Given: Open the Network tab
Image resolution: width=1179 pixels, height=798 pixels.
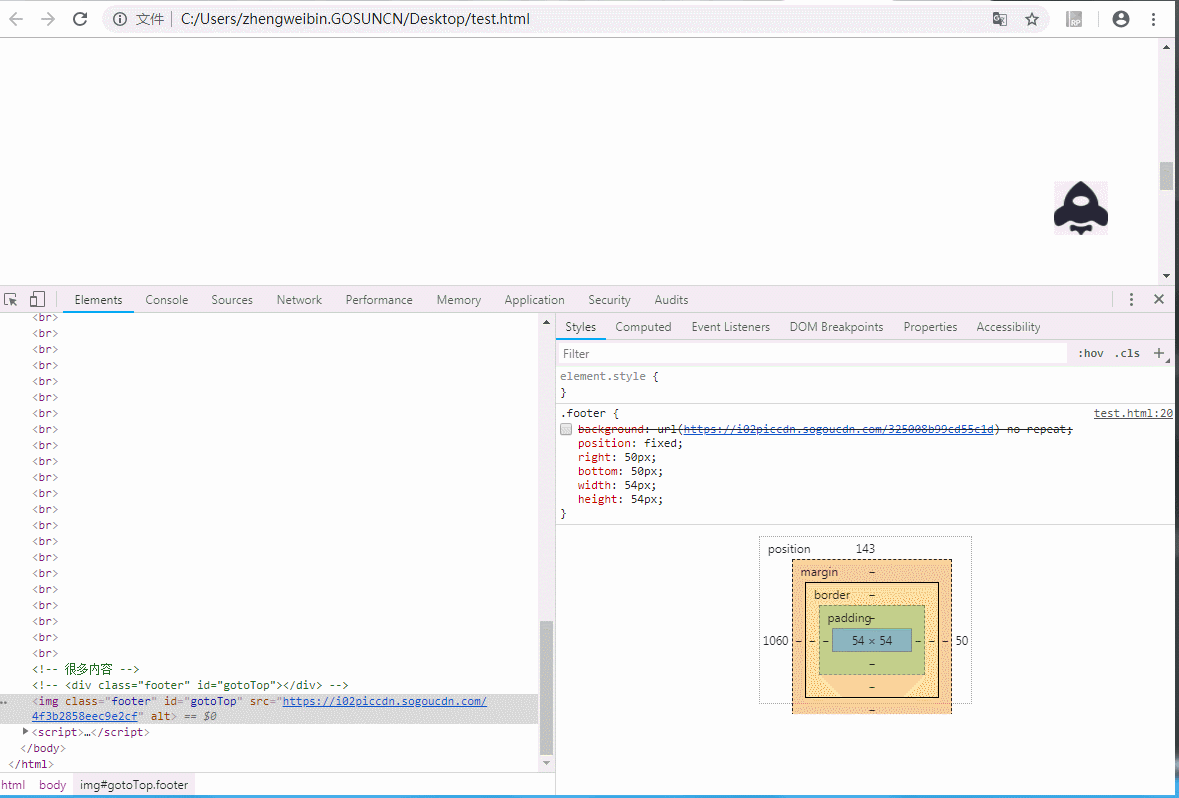Looking at the screenshot, I should click(299, 299).
